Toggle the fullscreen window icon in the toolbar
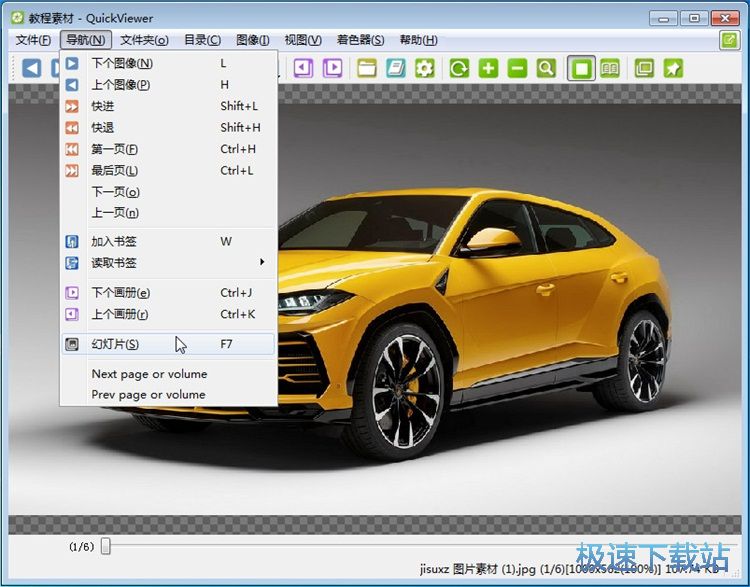The image size is (750, 587). point(643,68)
